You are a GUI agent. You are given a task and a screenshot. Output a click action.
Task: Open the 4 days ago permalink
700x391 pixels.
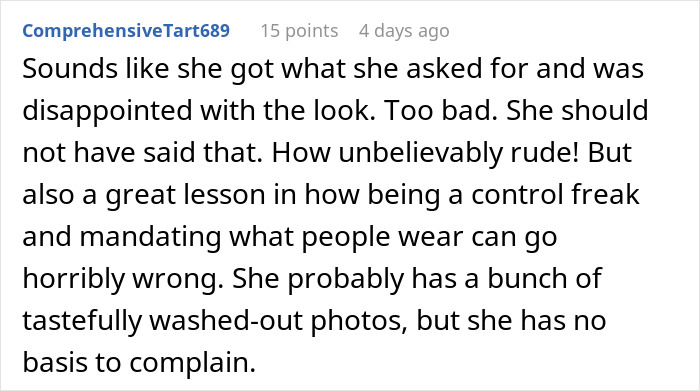click(x=404, y=31)
